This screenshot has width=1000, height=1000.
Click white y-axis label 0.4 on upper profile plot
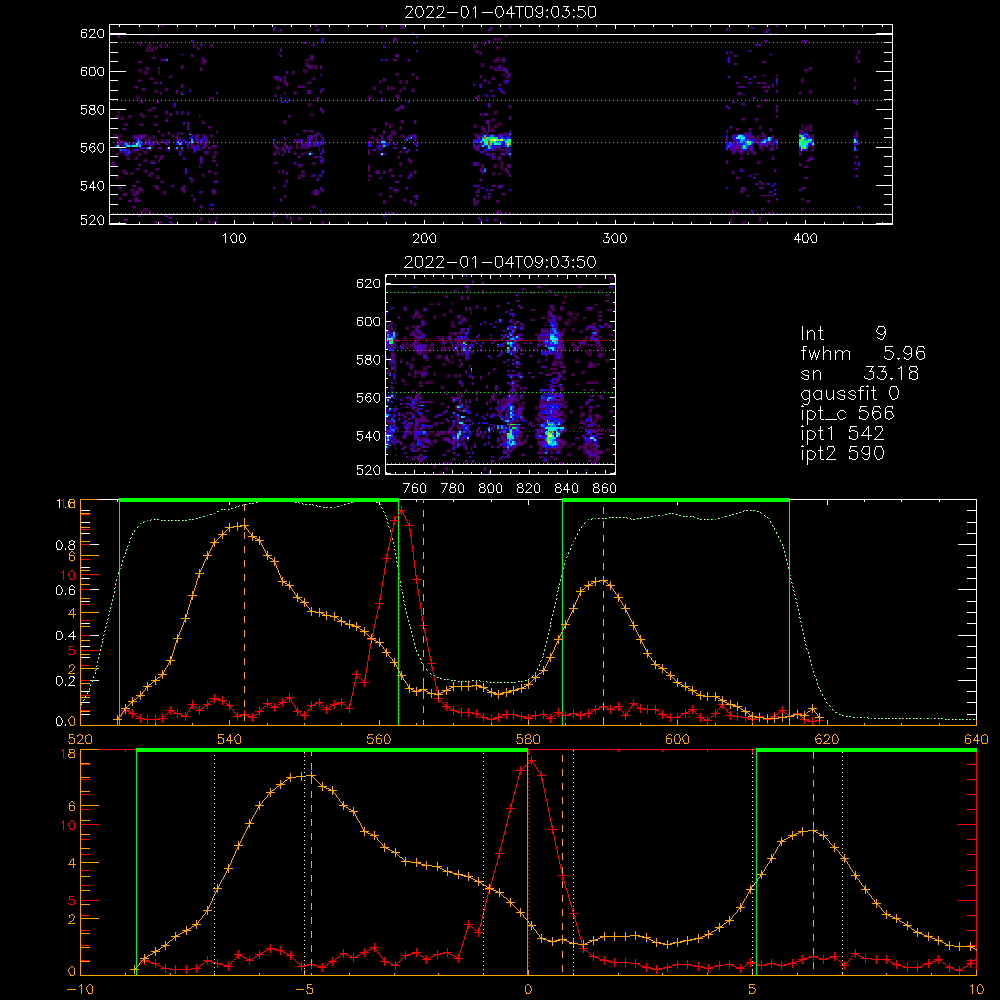66,636
